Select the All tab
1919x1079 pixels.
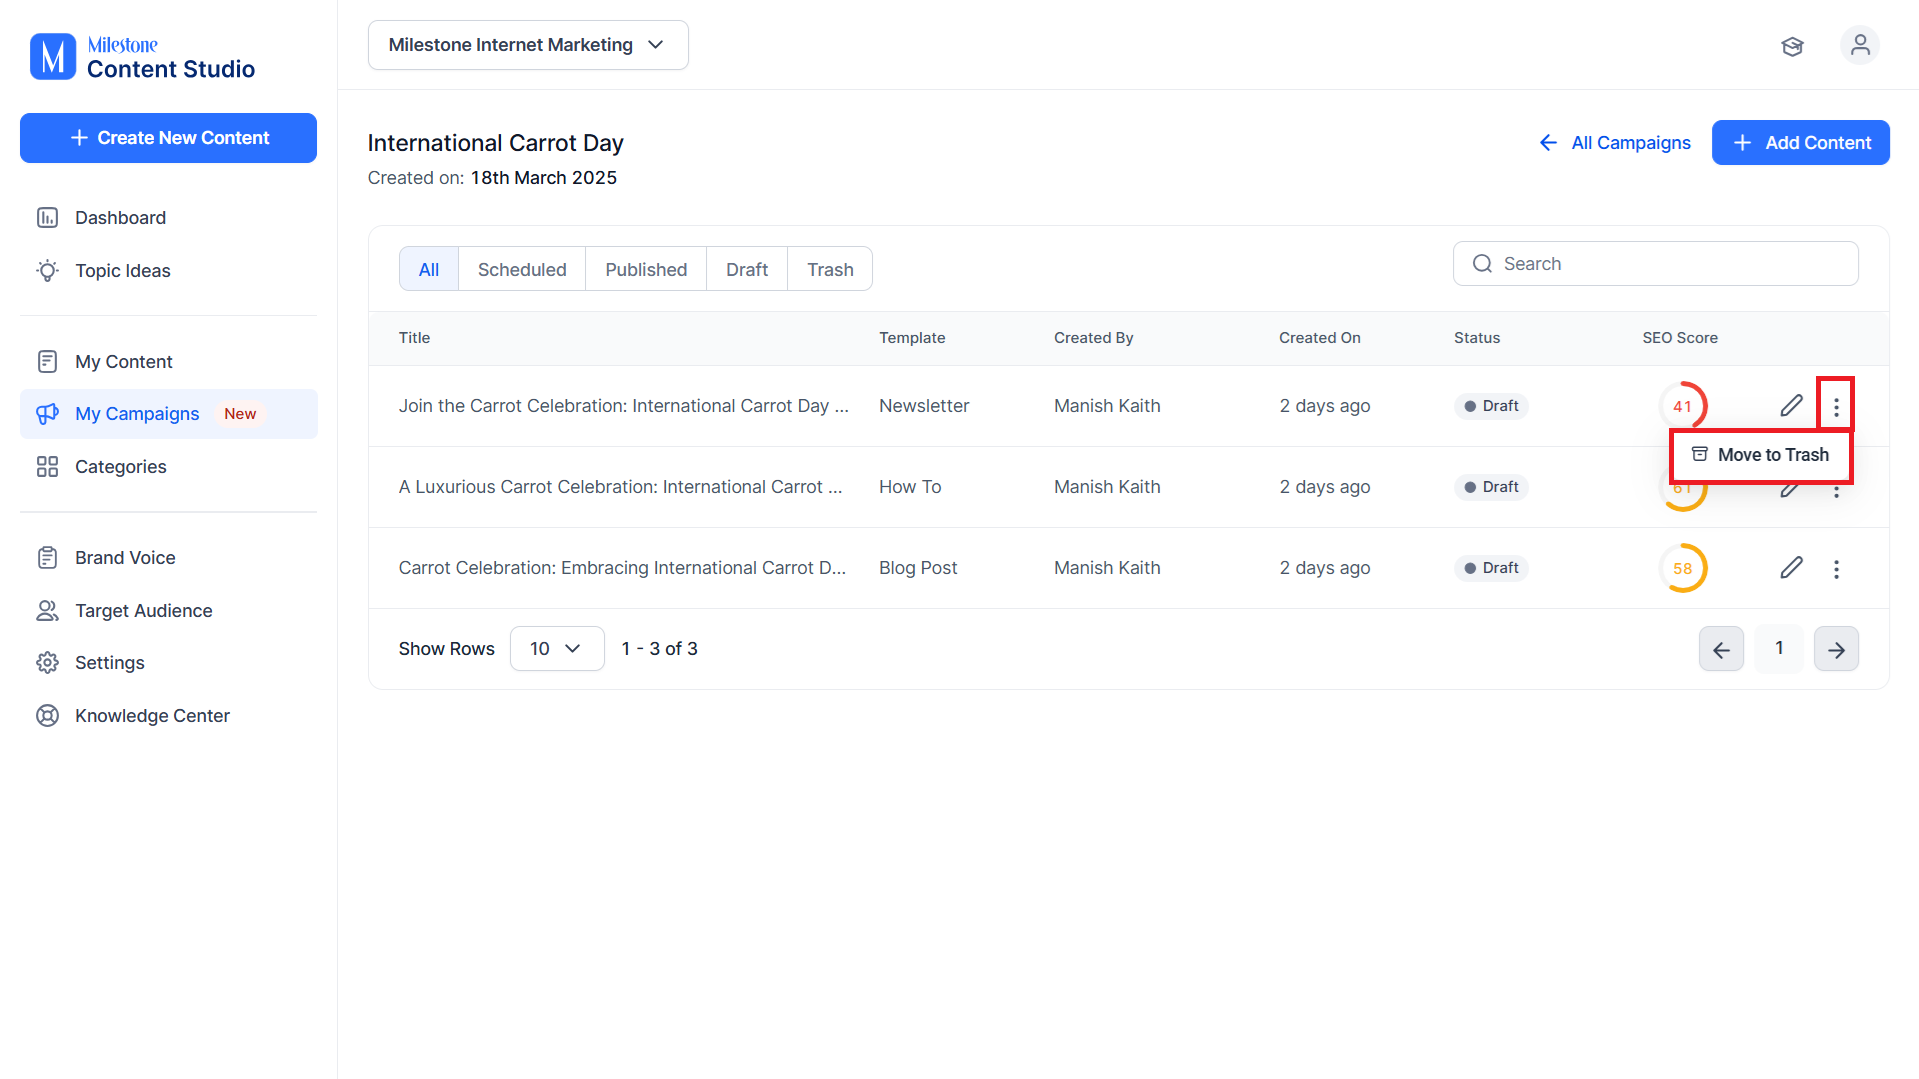point(429,269)
